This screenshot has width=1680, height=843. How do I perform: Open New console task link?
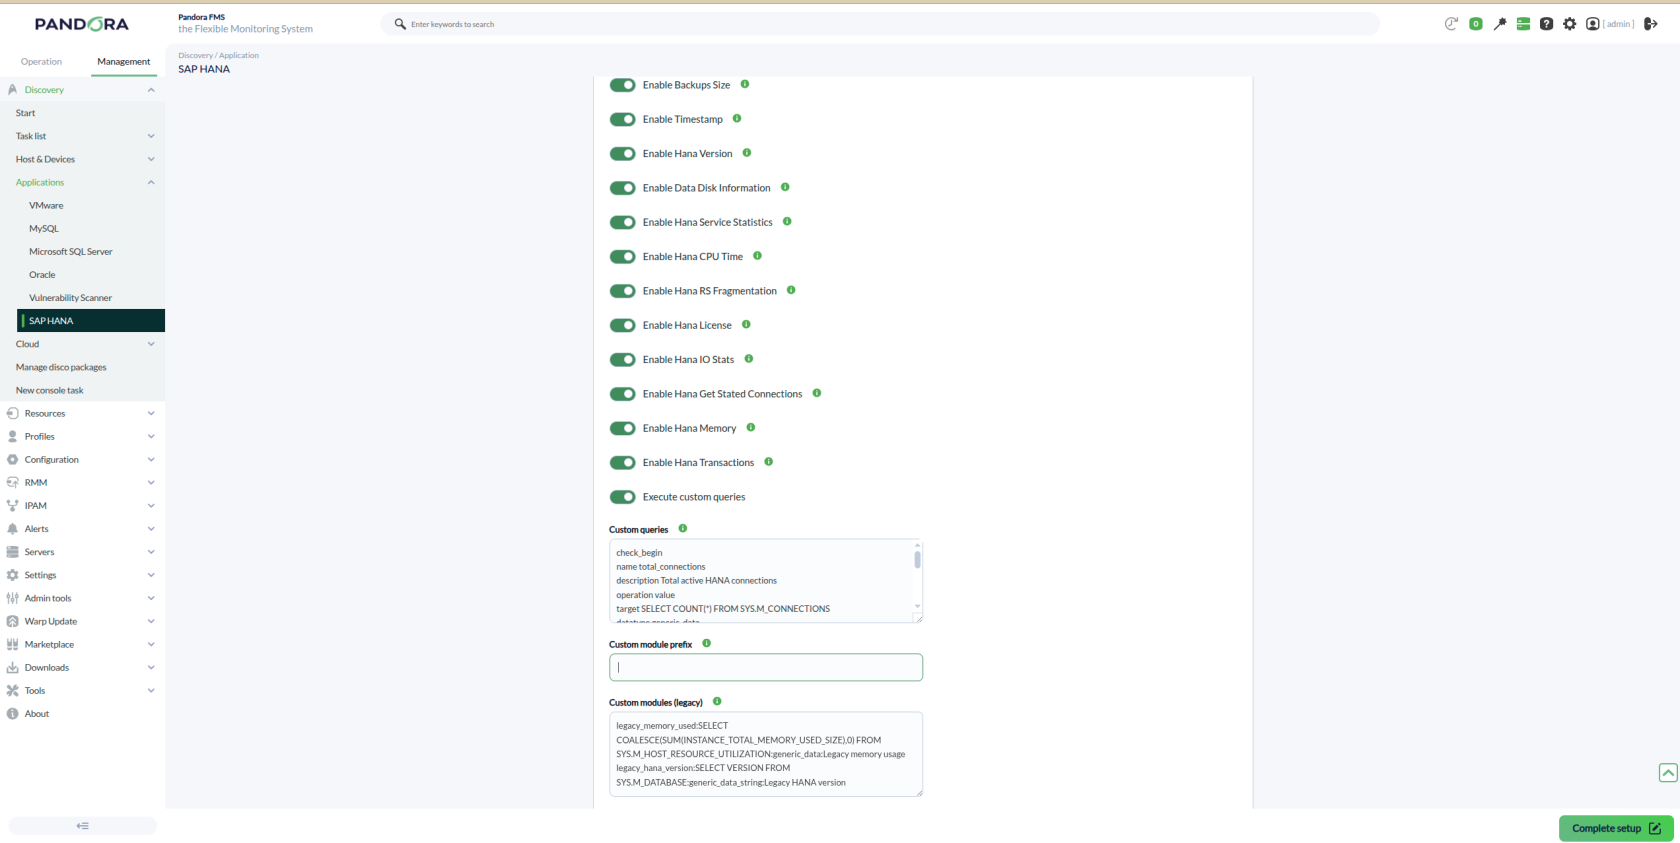tap(50, 390)
